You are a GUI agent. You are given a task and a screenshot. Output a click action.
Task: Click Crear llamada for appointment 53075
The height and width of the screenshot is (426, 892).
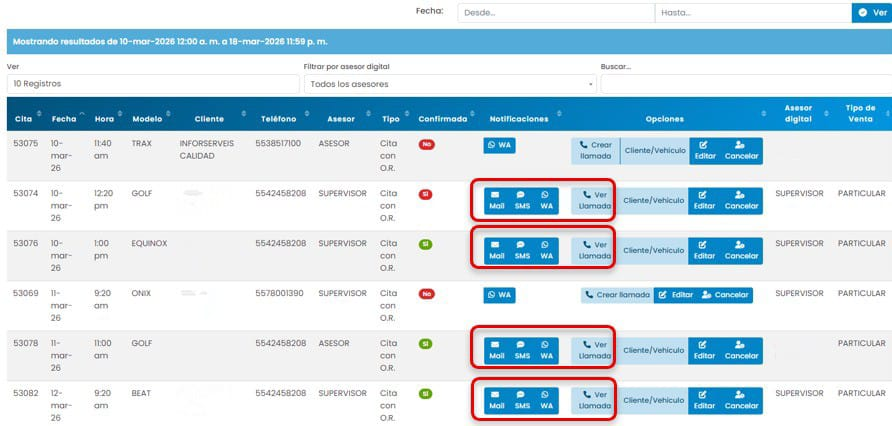pos(595,150)
